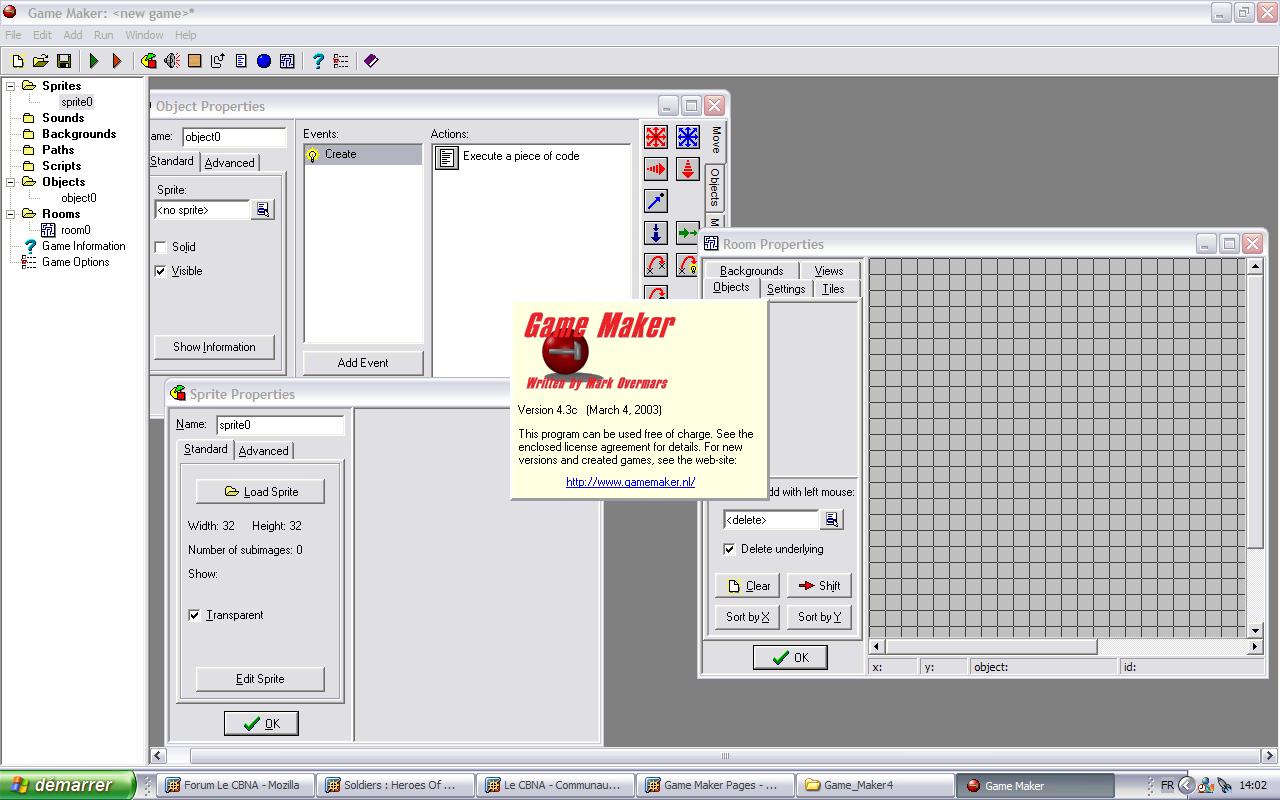Viewport: 1280px width, 800px height.
Task: Collapse the Sprites tree folder
Action: pyautogui.click(x=11, y=86)
